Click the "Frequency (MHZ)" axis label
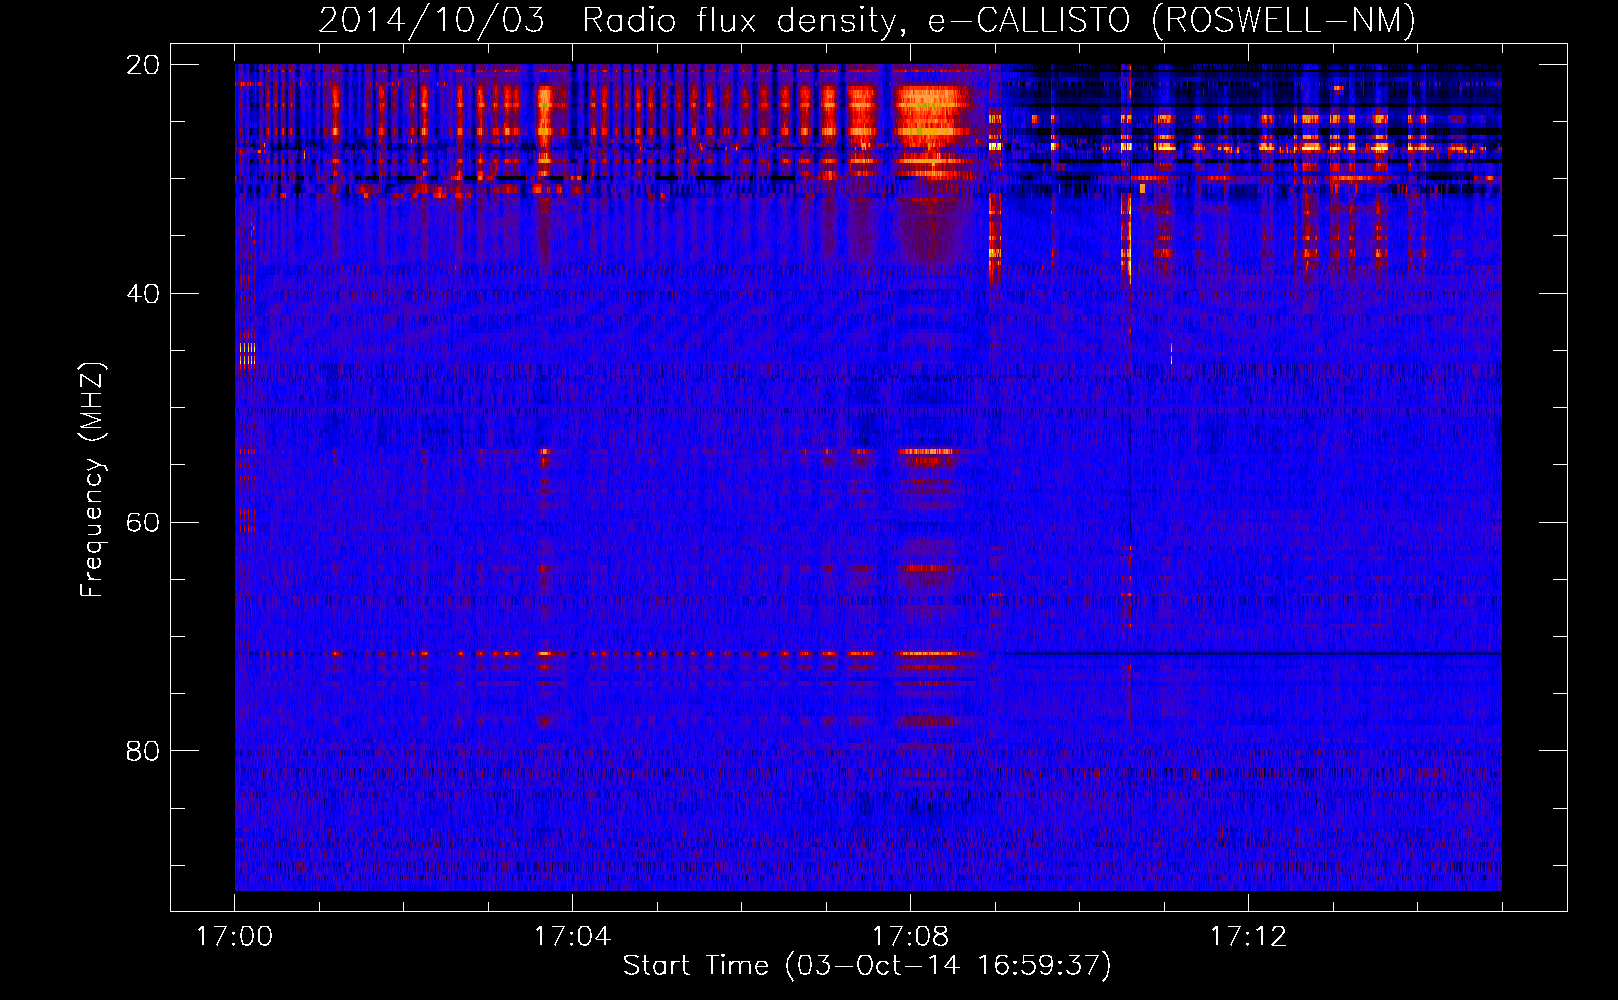The width and height of the screenshot is (1618, 1000). coord(92,480)
